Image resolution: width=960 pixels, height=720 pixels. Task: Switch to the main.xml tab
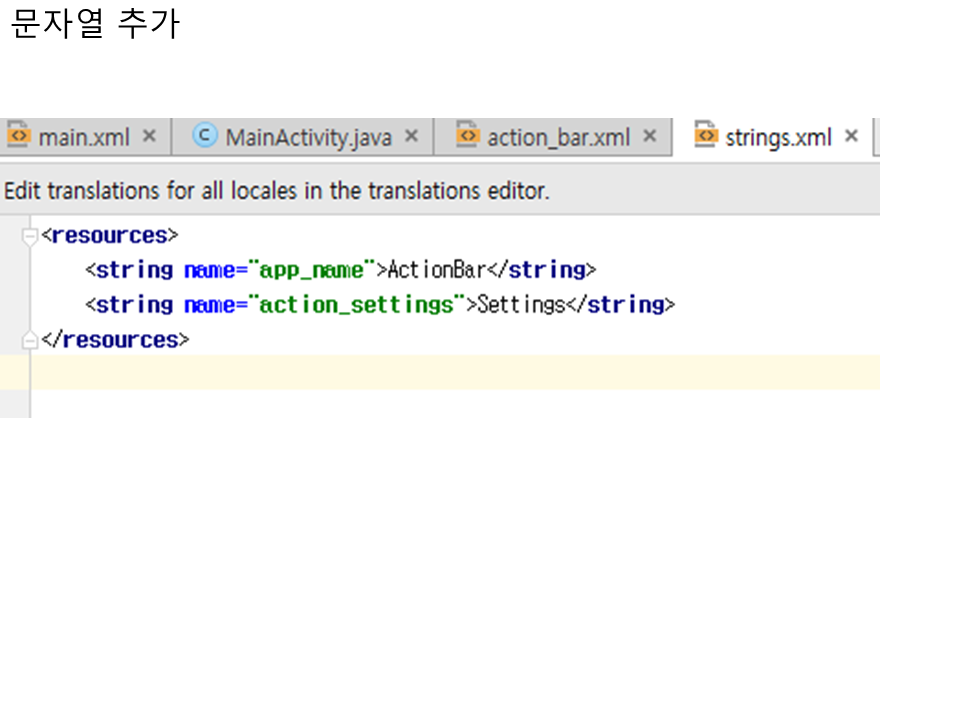pos(84,137)
